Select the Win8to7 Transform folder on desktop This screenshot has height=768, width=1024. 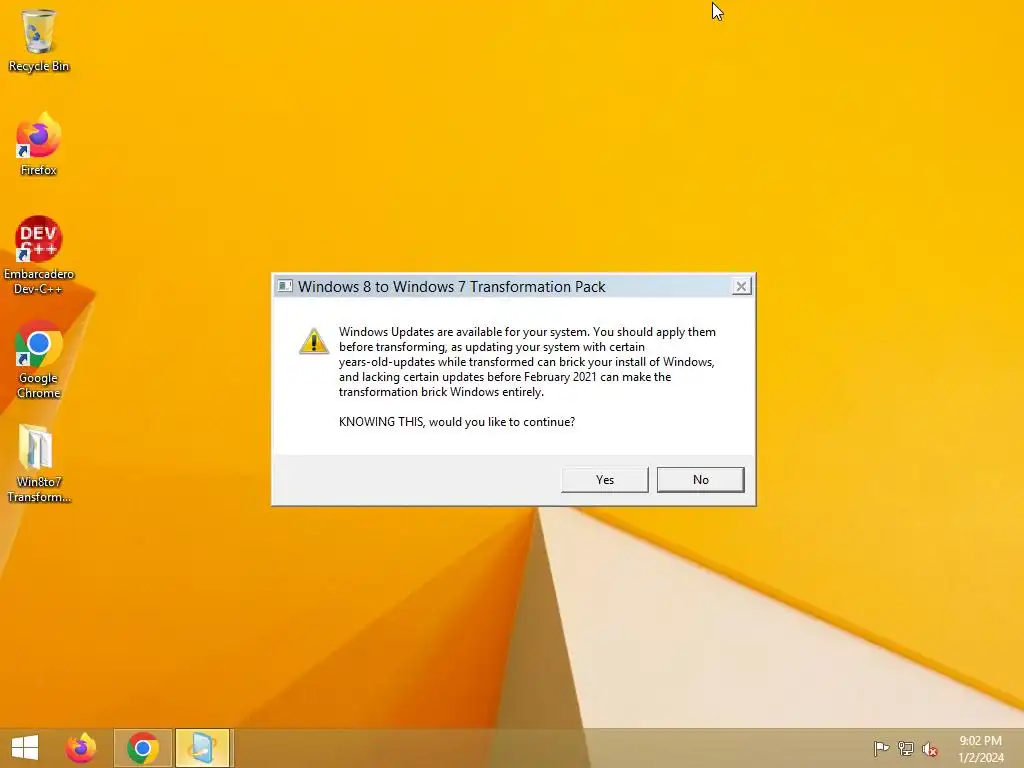point(39,464)
